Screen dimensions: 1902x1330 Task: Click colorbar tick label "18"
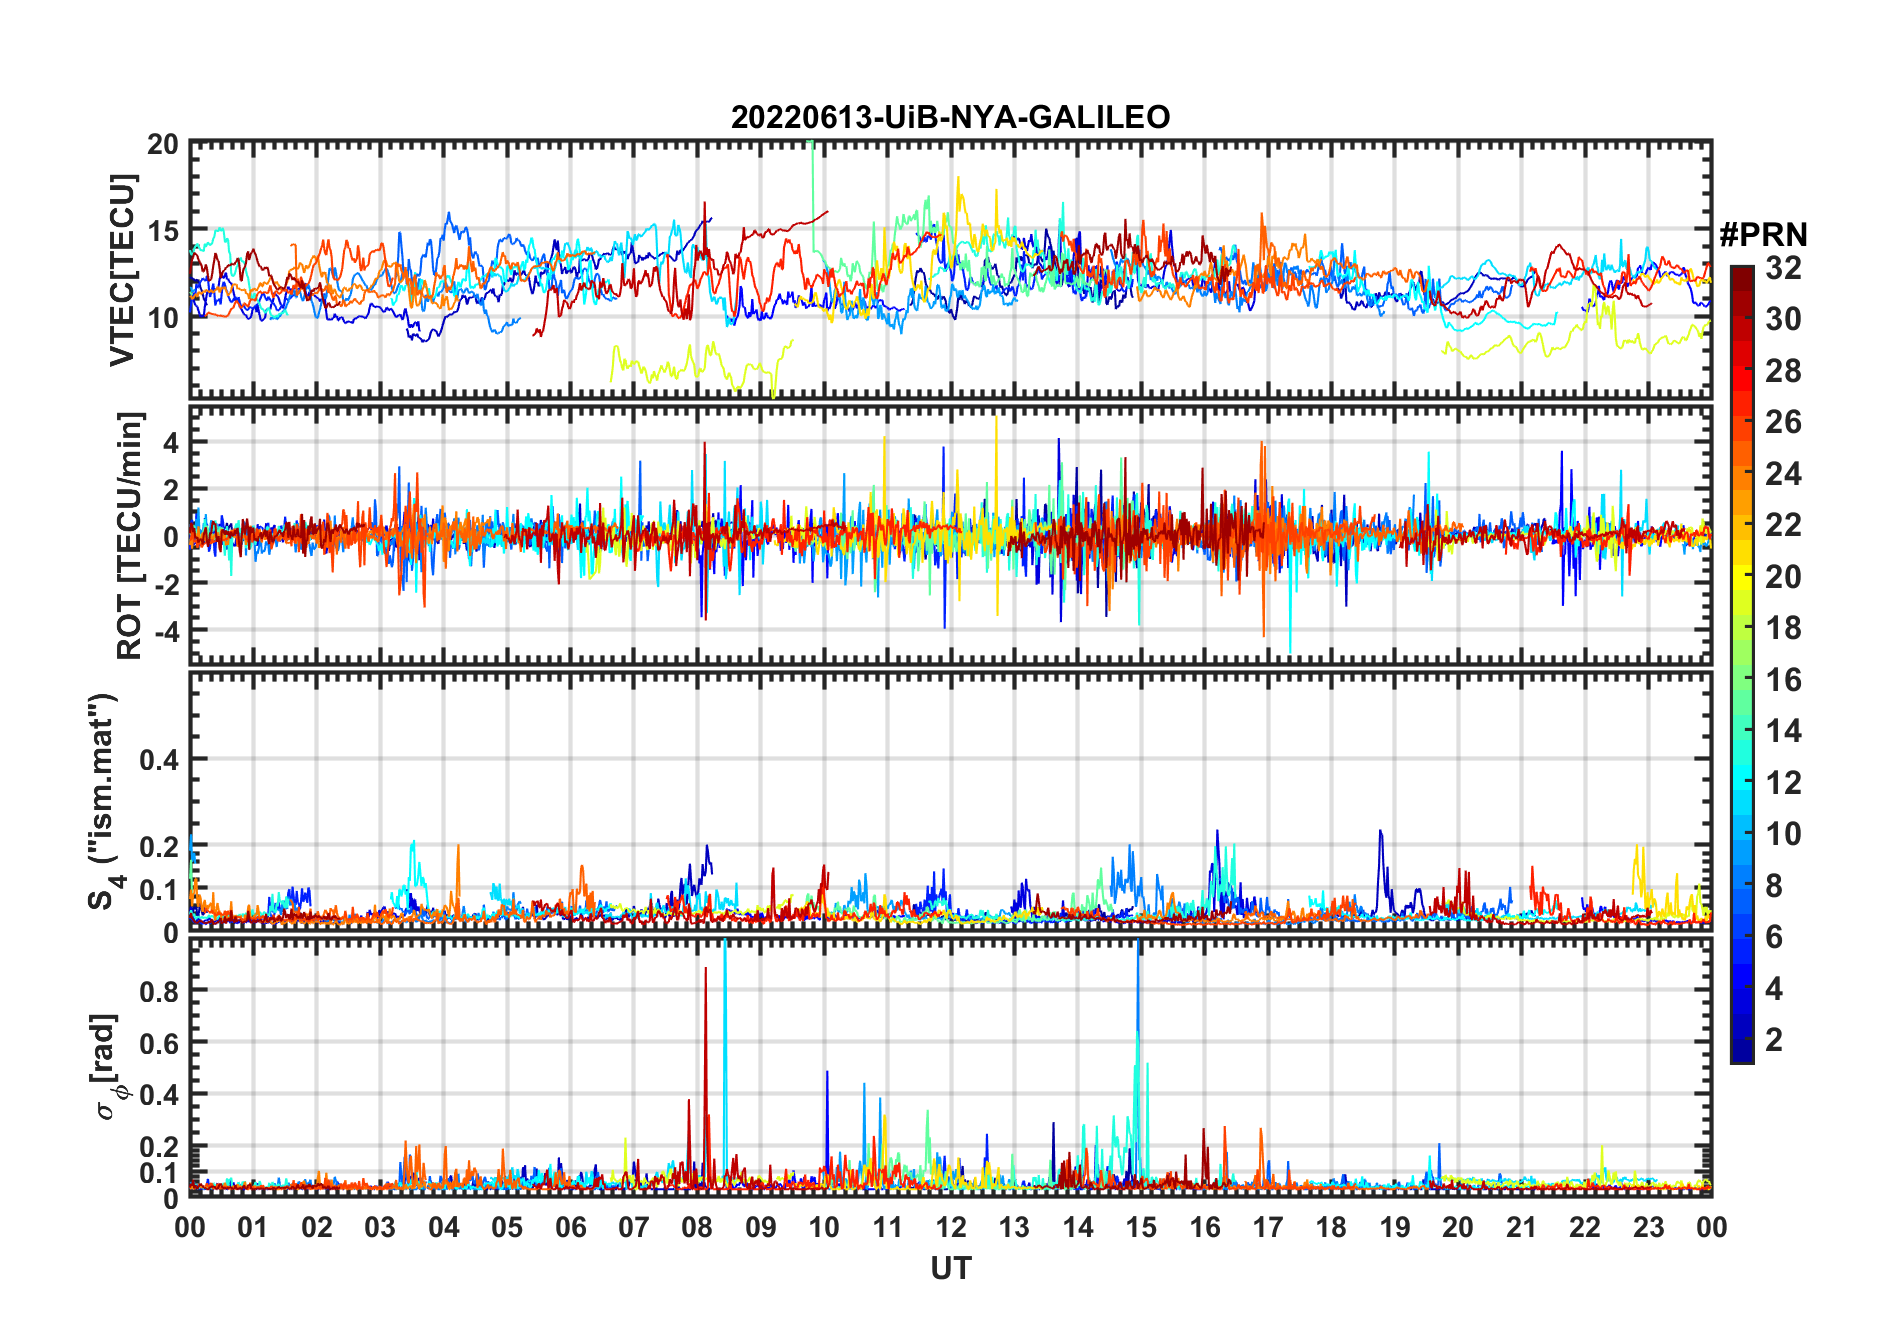coord(1784,628)
